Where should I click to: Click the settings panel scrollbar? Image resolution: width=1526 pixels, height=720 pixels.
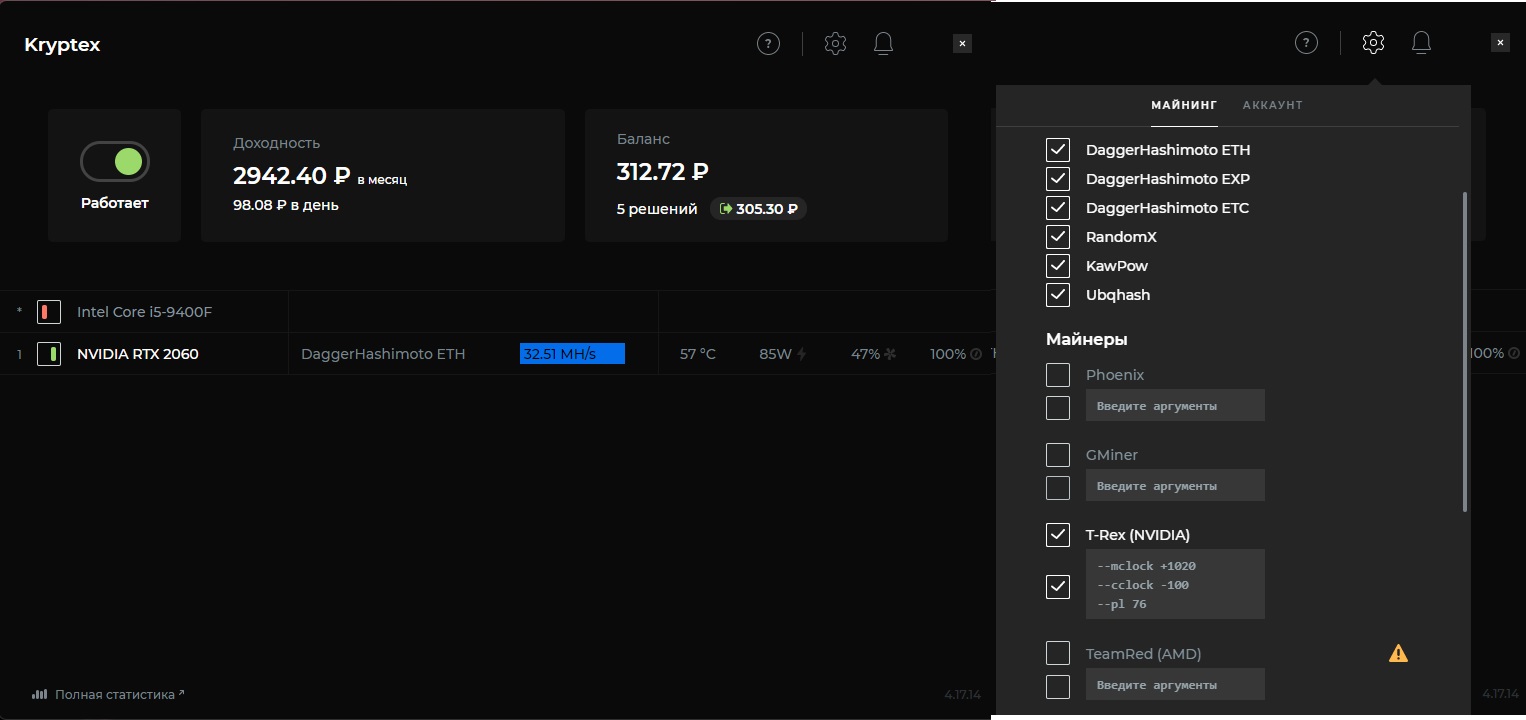tap(1465, 352)
